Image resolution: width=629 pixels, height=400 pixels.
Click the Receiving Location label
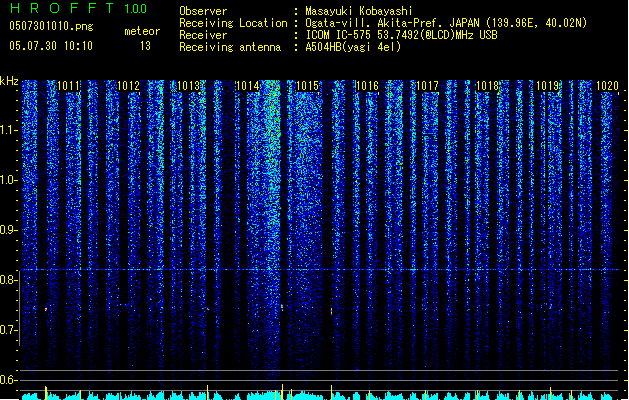[x=233, y=23]
